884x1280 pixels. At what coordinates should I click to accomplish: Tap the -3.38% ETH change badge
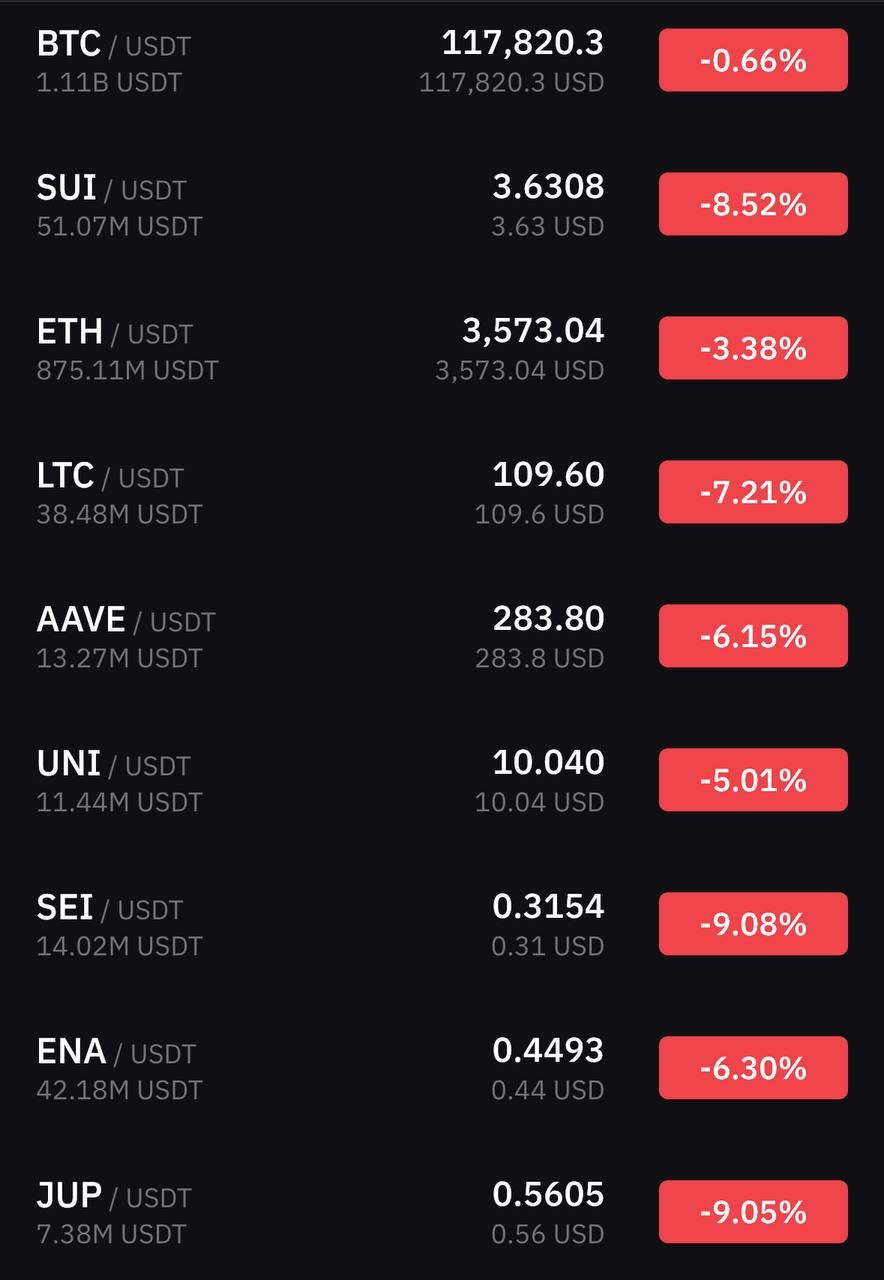[x=752, y=349]
